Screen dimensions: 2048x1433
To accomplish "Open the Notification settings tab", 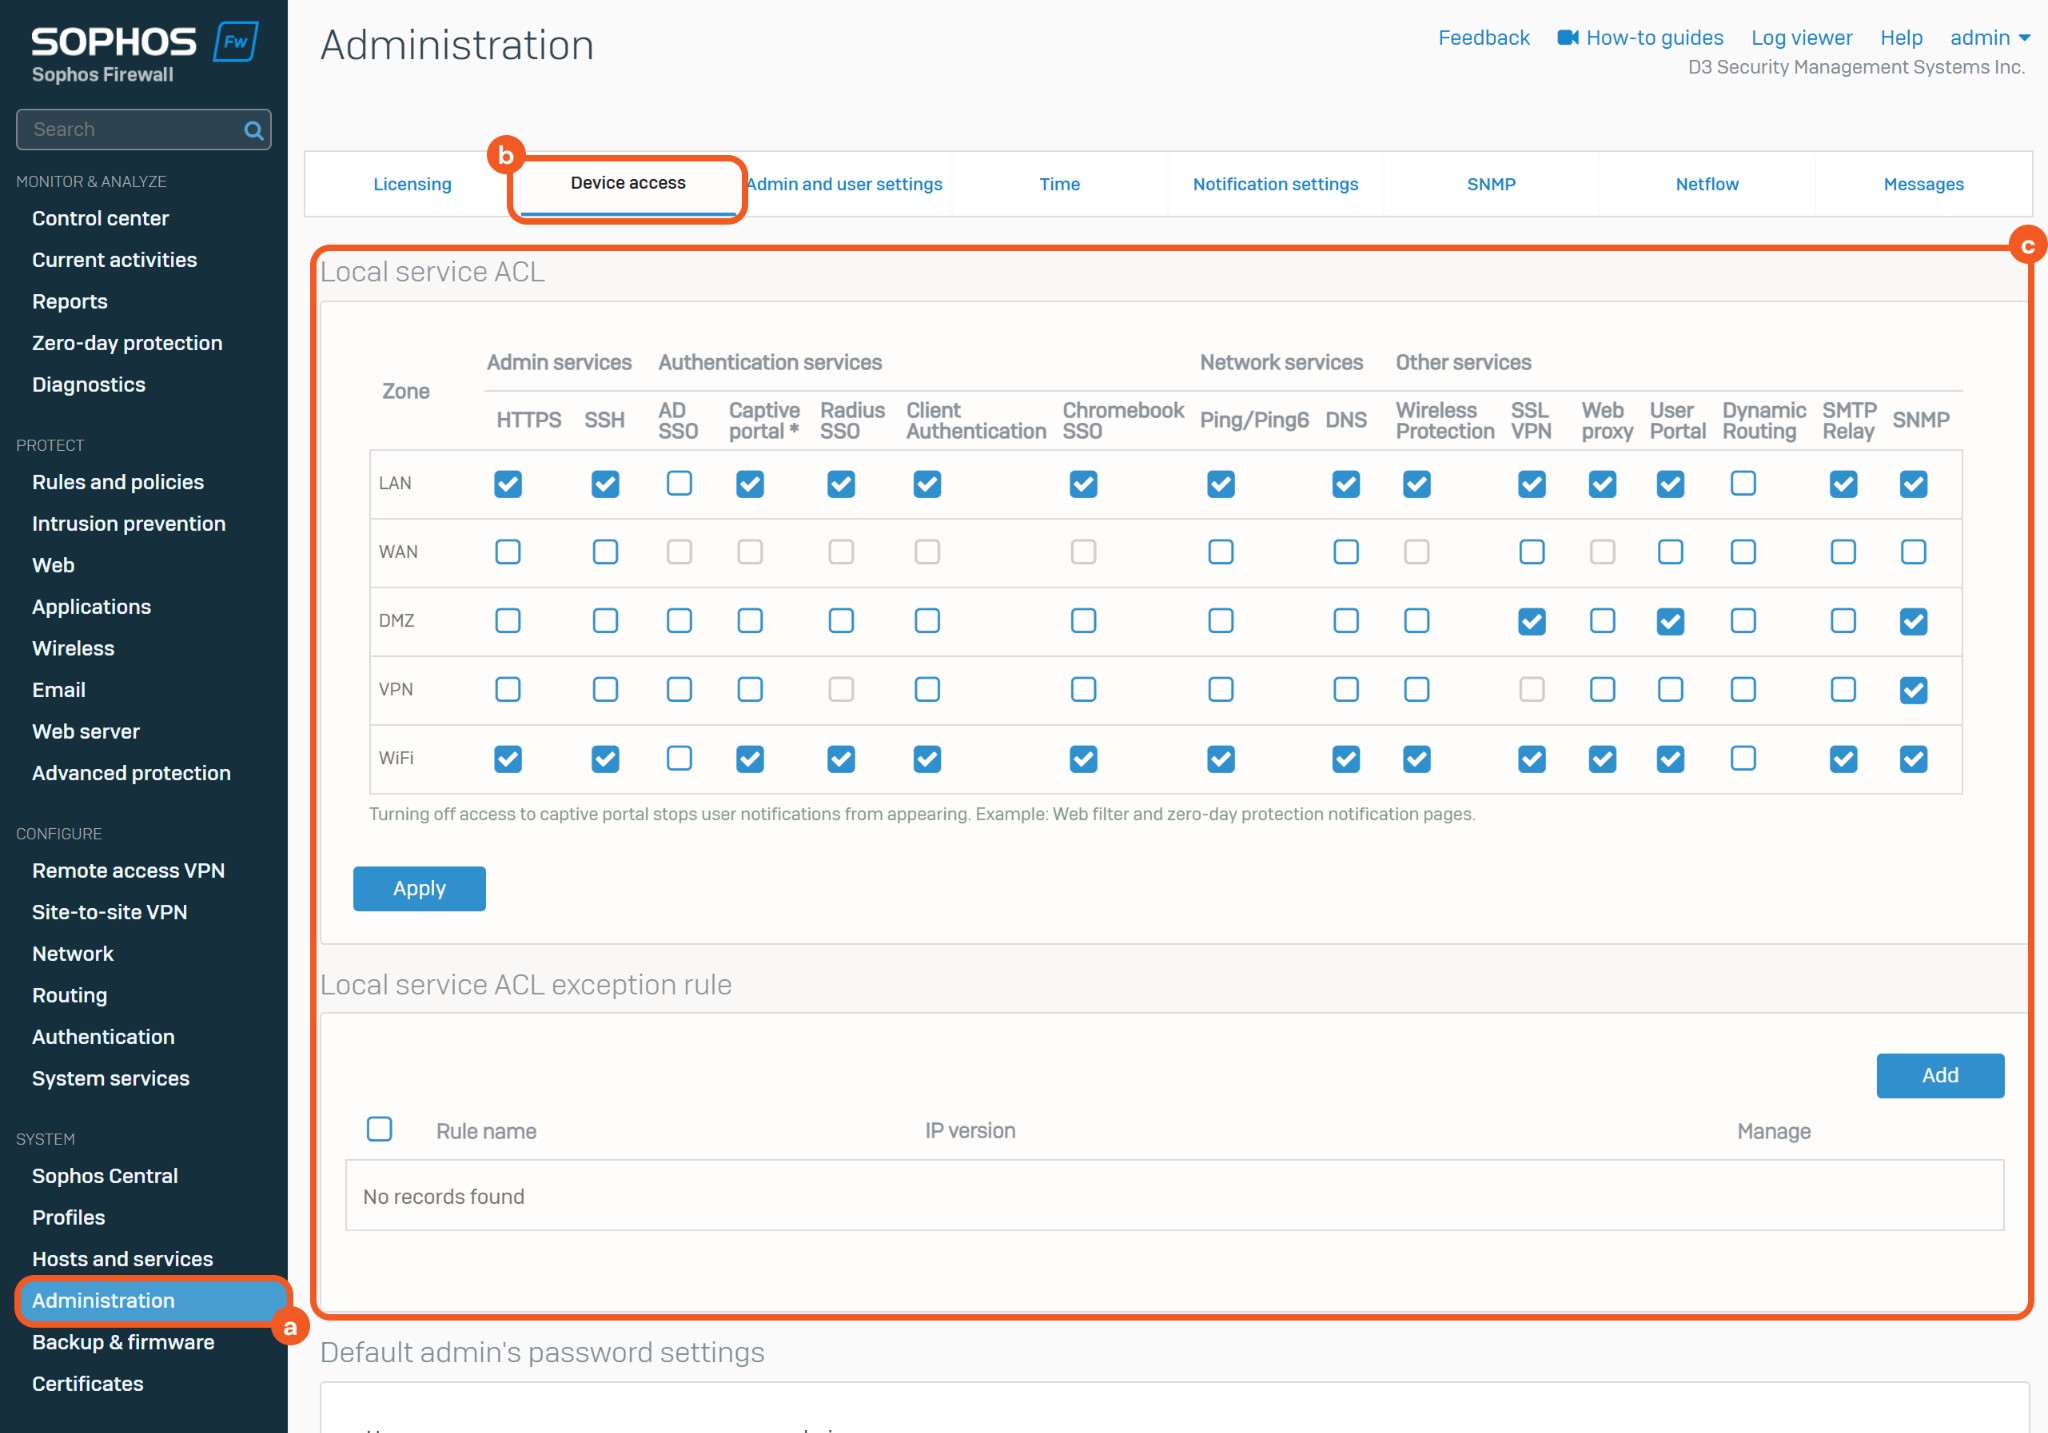I will coord(1275,184).
